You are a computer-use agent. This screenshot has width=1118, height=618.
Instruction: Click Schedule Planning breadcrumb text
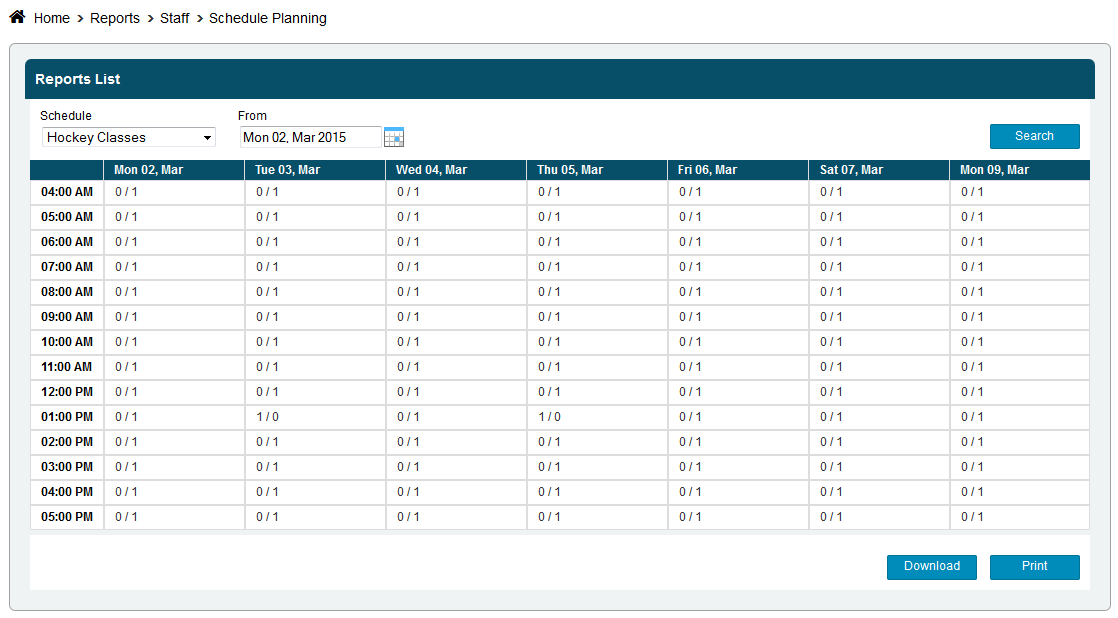[267, 18]
